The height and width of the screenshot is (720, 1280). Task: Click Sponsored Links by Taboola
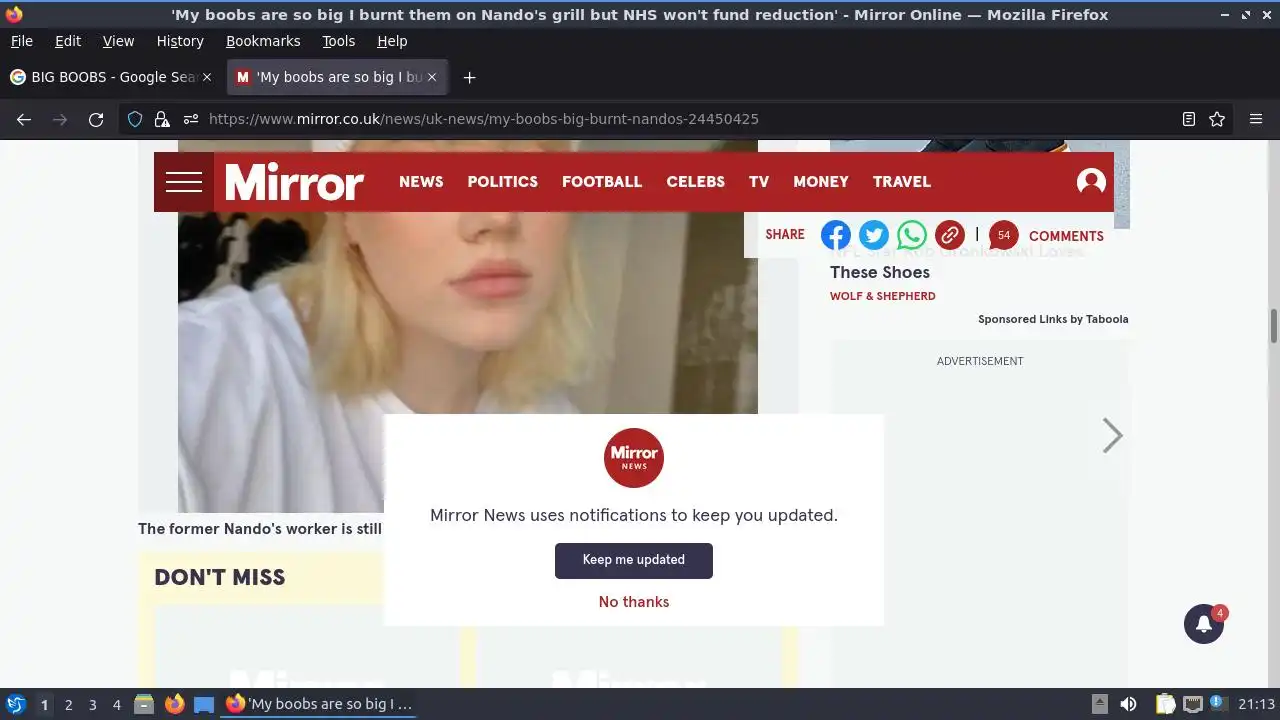(x=1053, y=319)
